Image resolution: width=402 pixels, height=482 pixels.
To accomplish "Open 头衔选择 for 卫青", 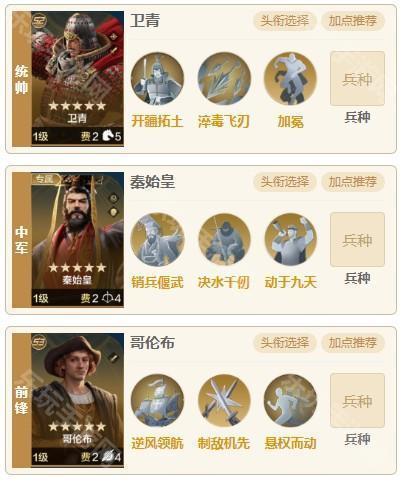I will [x=285, y=21].
